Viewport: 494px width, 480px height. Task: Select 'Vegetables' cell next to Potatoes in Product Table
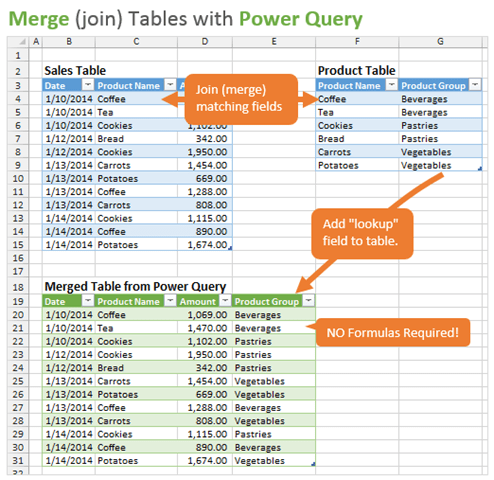(440, 165)
